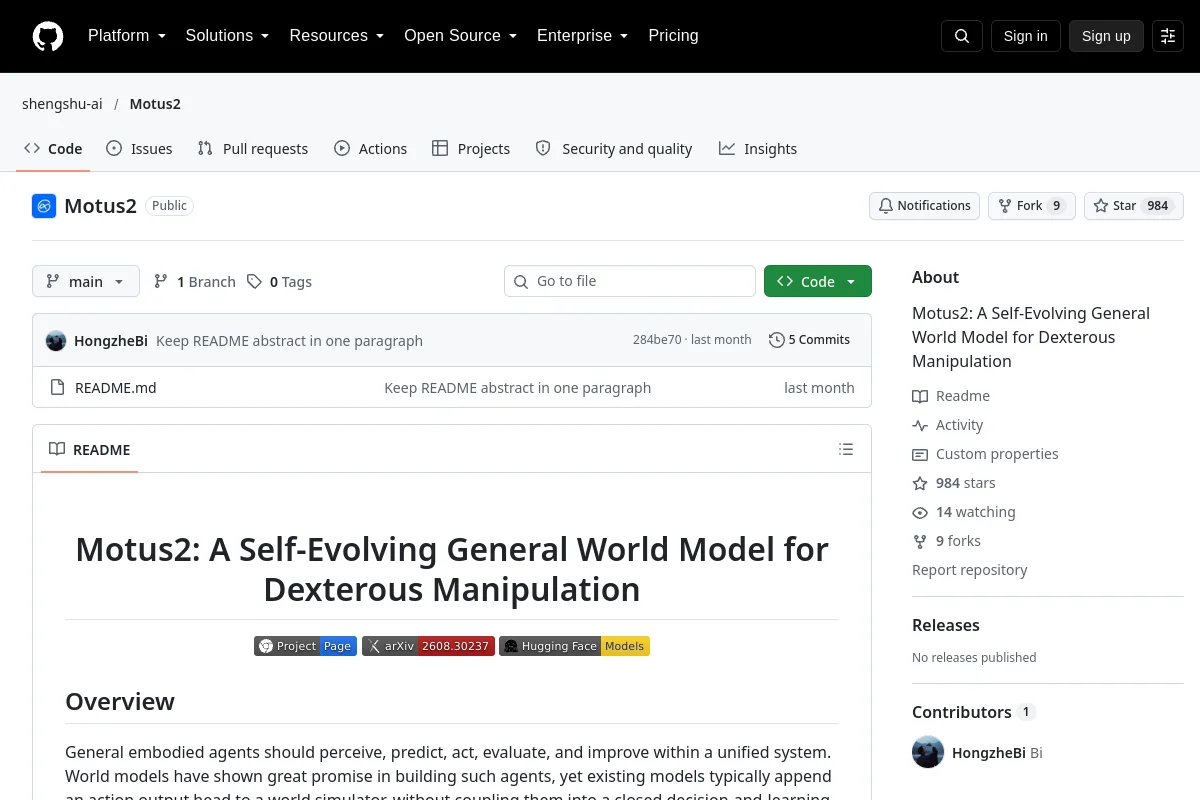Open README.md row commit message link

coord(517,388)
